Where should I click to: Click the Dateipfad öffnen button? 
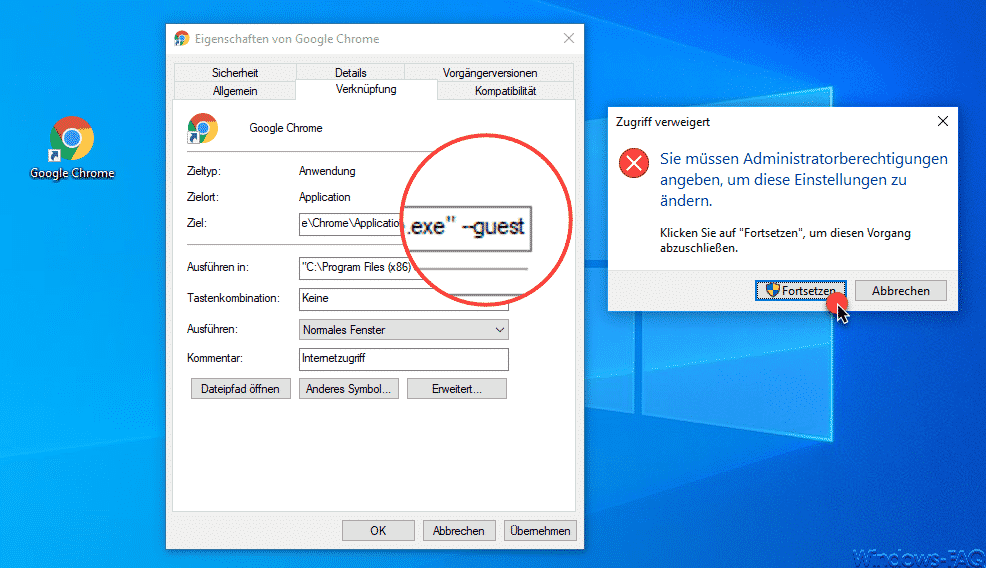240,389
